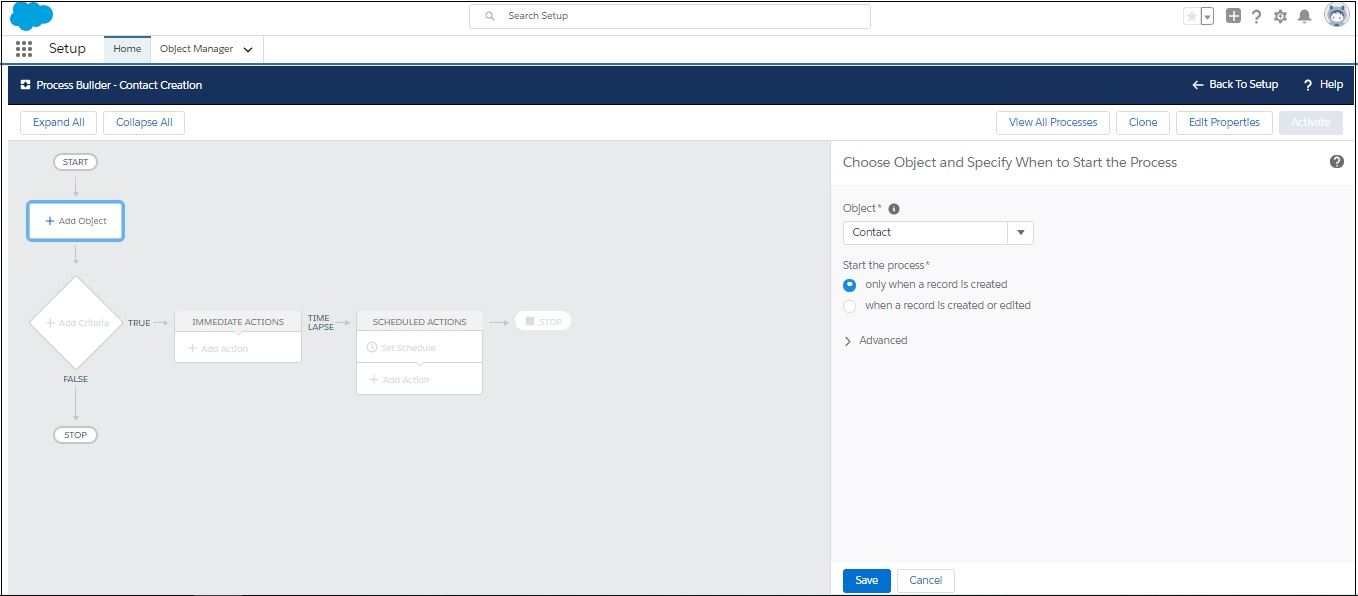
Task: Click the Save button
Action: pyautogui.click(x=867, y=581)
